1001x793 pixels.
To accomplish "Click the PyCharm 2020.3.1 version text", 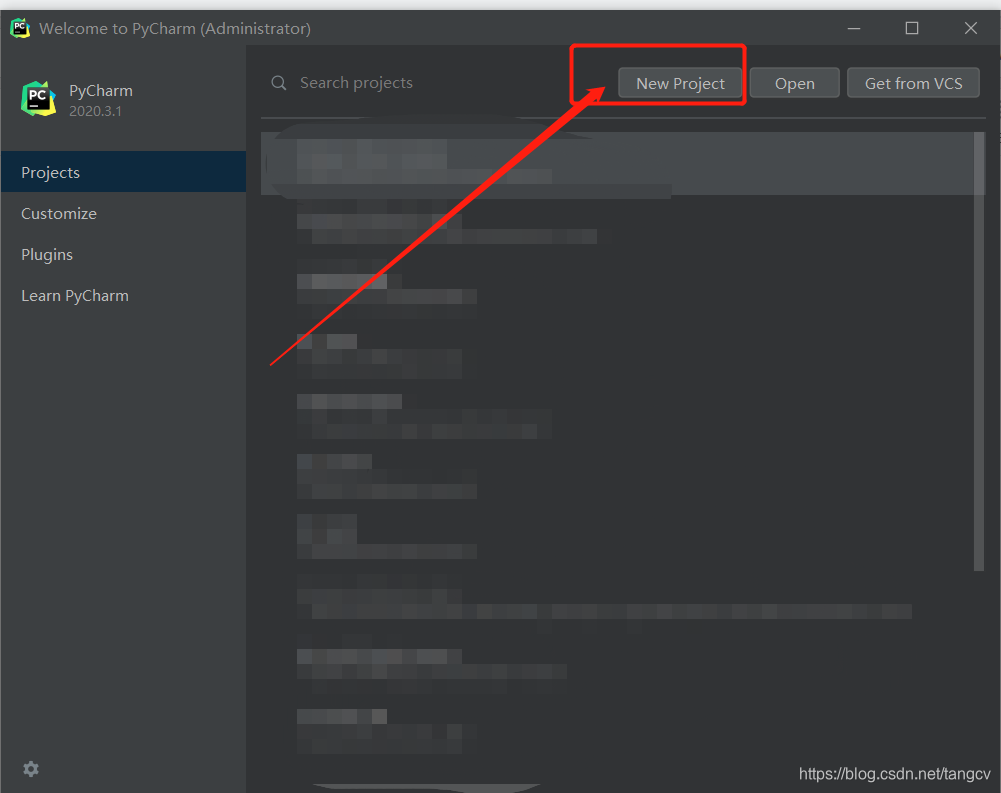I will pyautogui.click(x=95, y=111).
